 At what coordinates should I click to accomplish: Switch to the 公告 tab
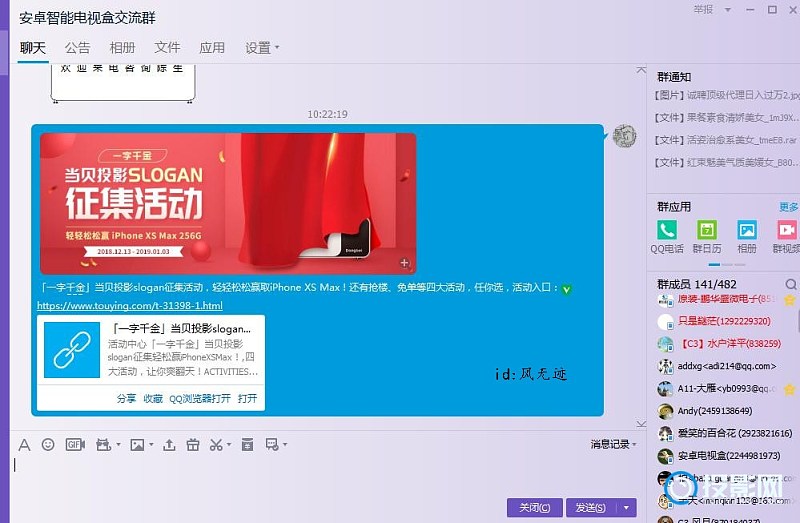tap(77, 47)
